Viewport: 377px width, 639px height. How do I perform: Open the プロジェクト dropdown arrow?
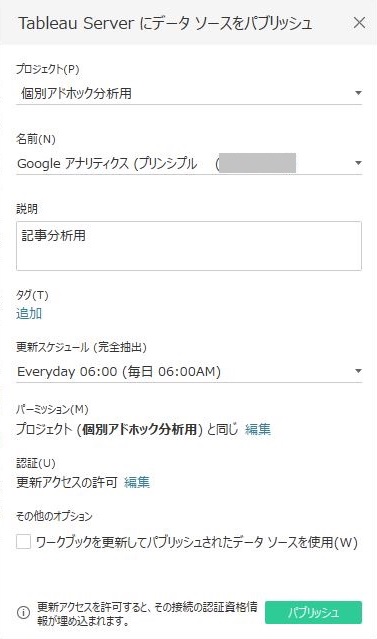[x=358, y=93]
